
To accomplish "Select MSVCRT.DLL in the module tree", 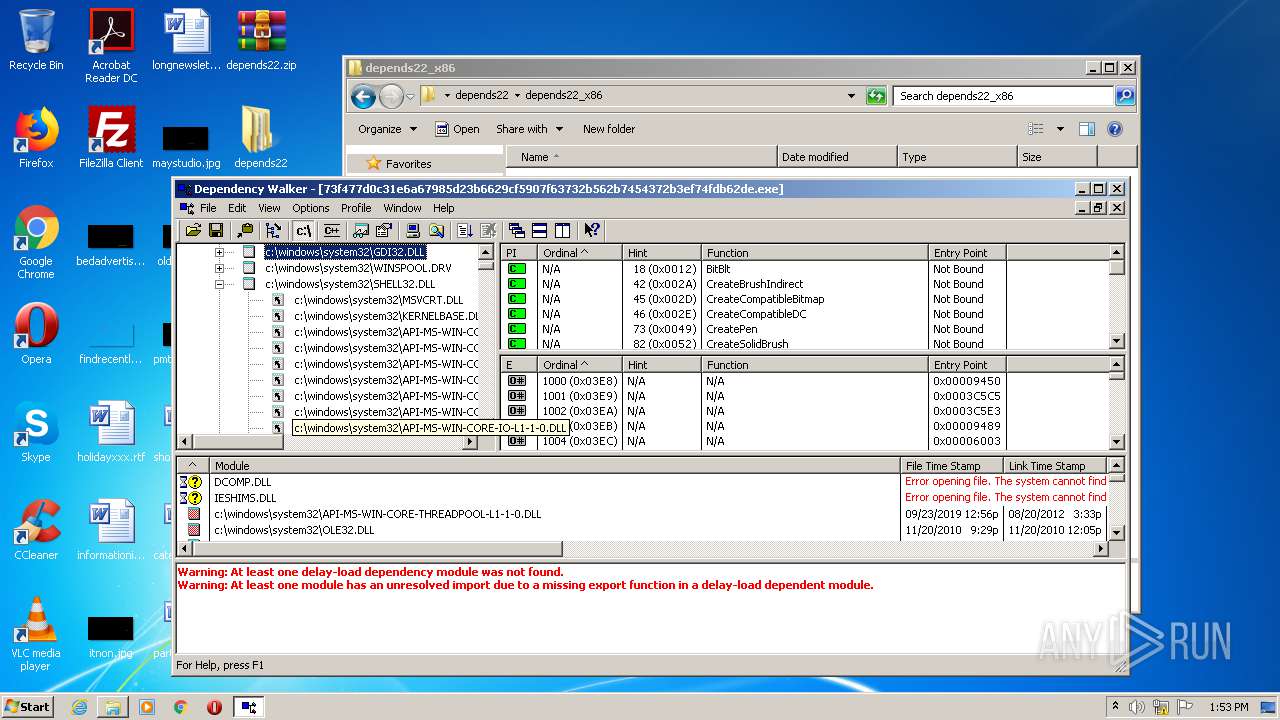I will tap(378, 300).
